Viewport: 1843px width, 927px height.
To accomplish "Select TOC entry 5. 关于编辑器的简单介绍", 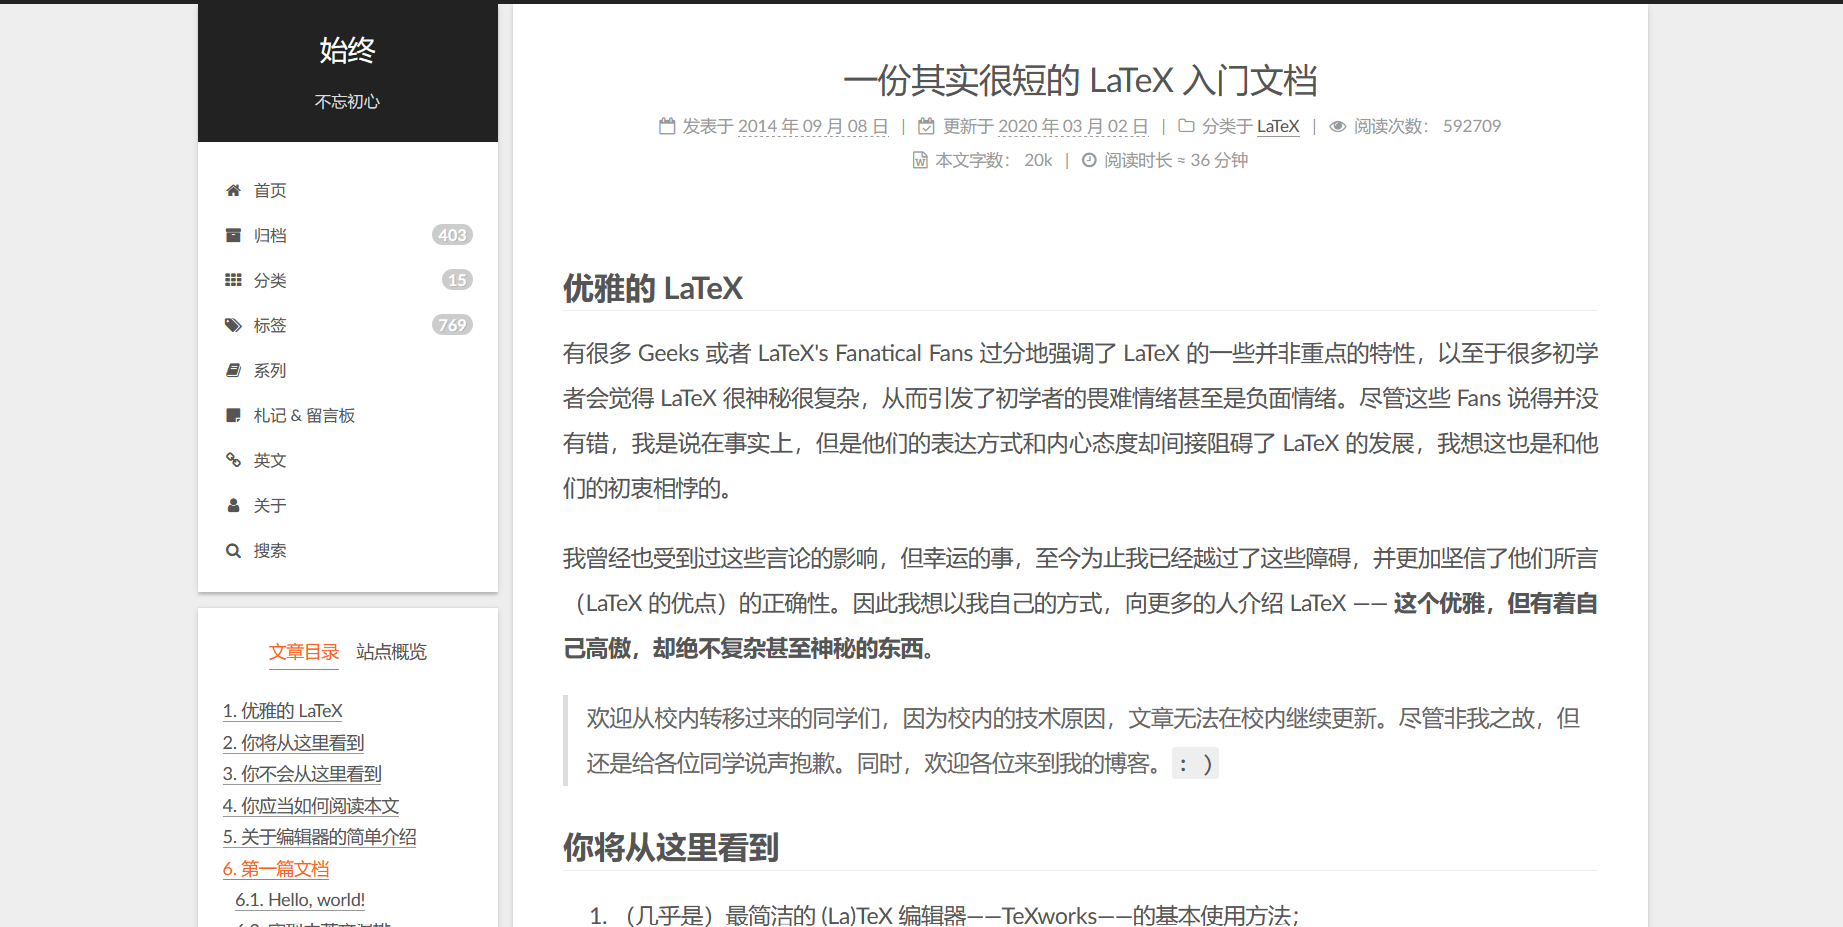I will [320, 837].
